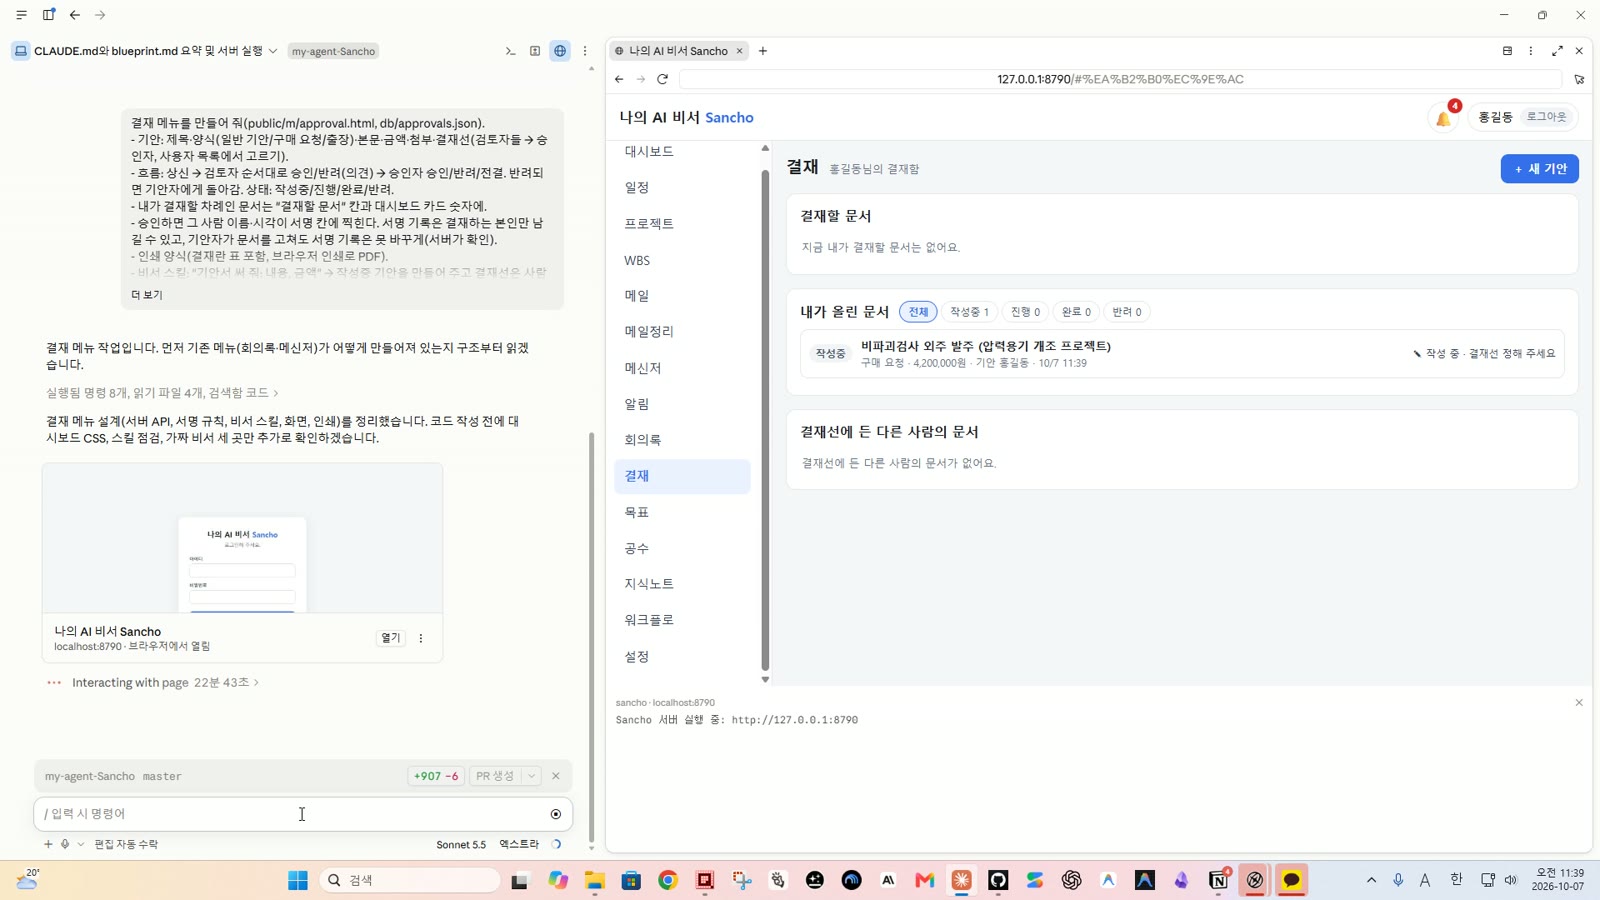The height and width of the screenshot is (900, 1600).
Task: Activate the microphone voice input icon
Action: tap(65, 844)
